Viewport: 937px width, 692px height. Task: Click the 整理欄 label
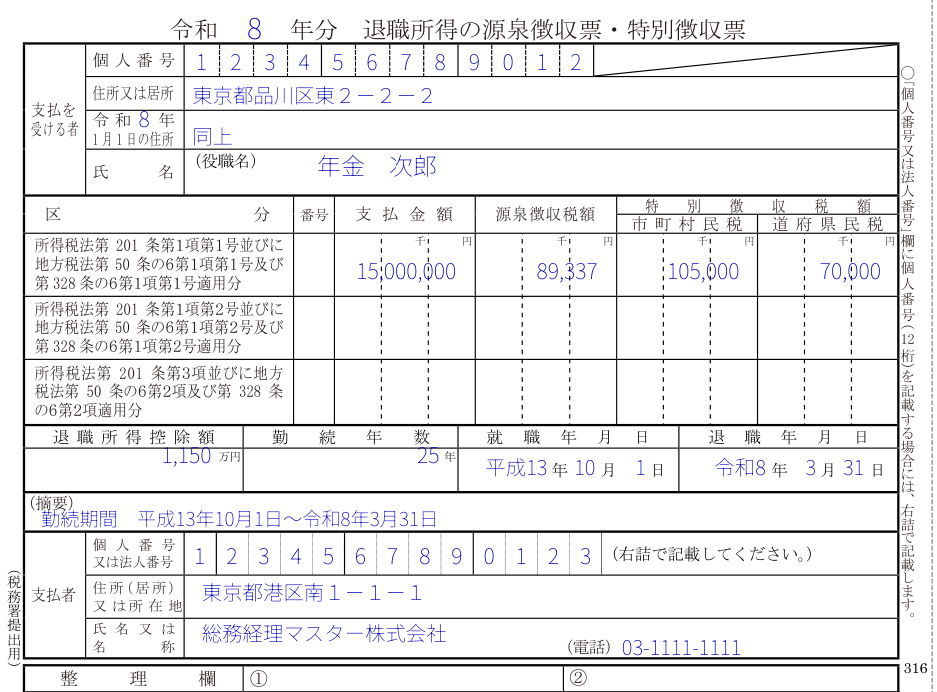click(138, 679)
